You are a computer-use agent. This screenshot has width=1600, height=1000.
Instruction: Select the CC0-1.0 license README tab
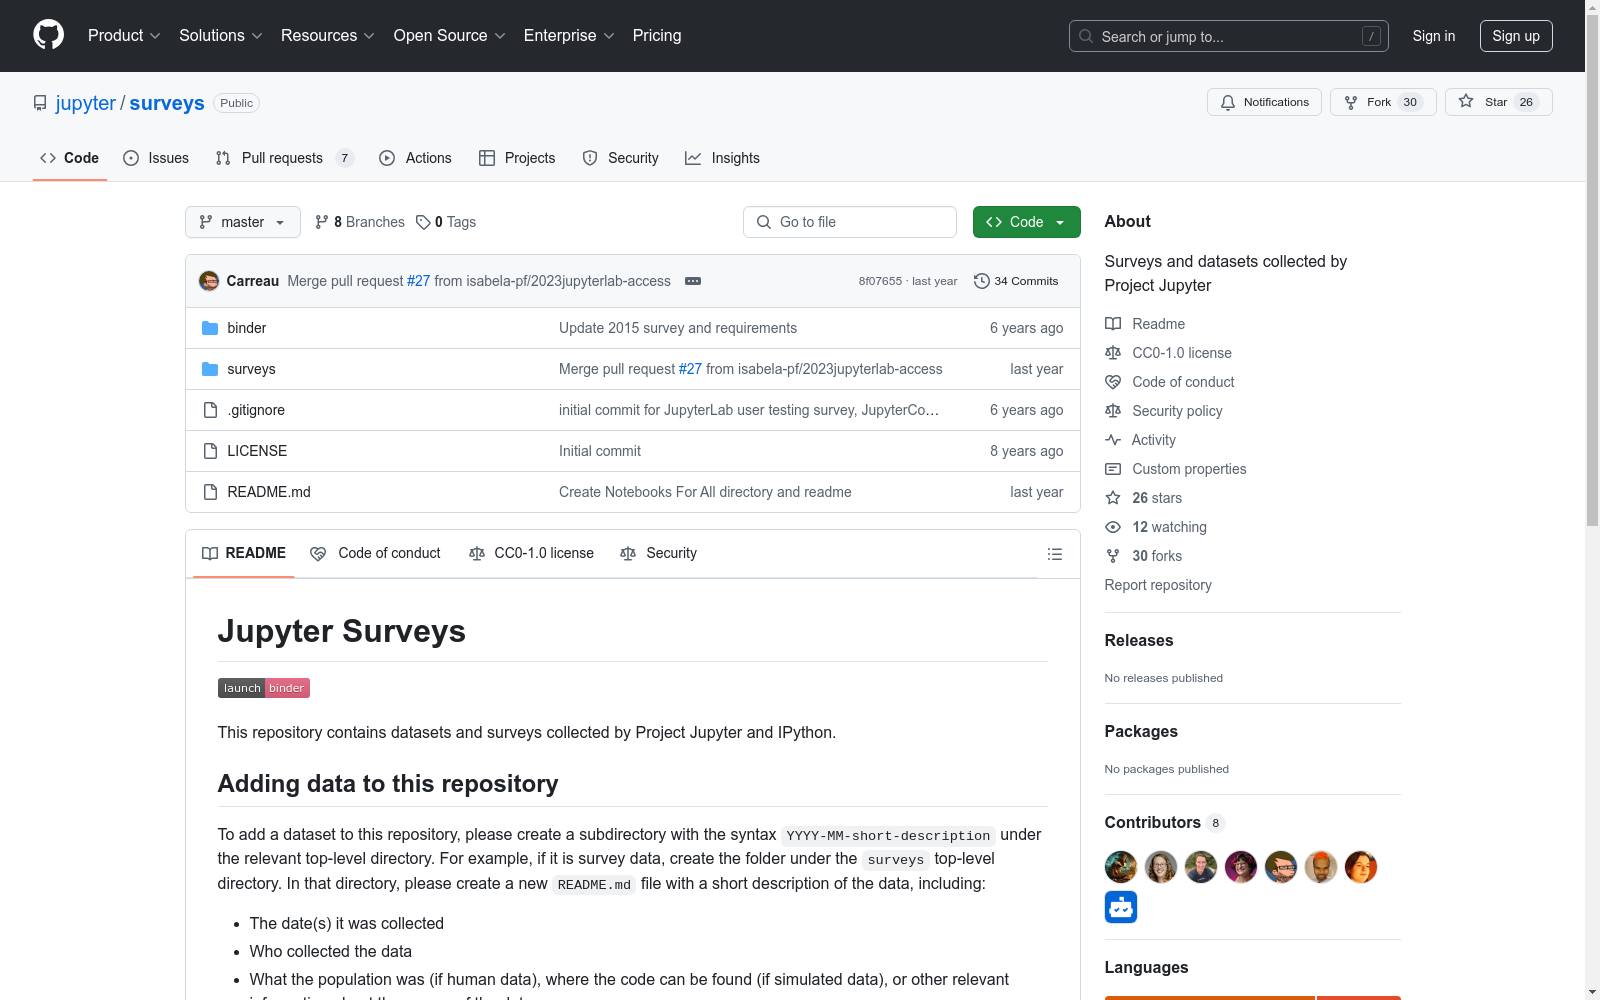click(531, 553)
